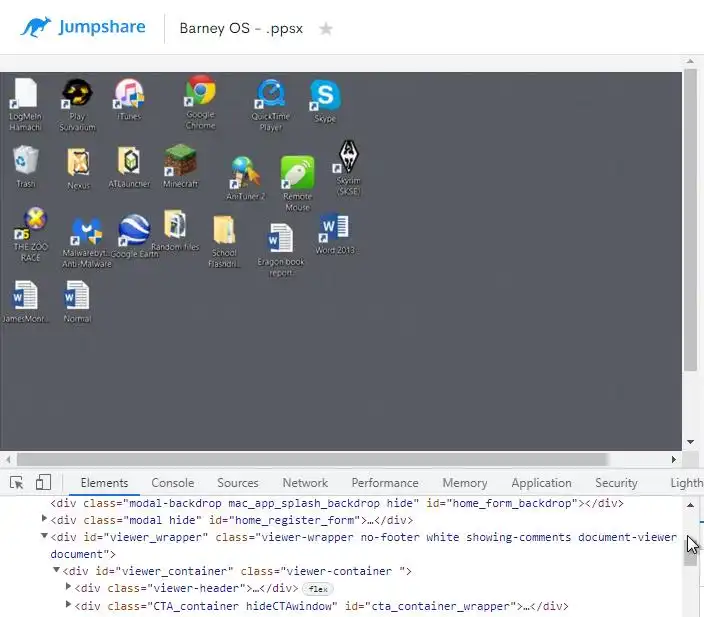Launch the ATLauncher icon
Image resolution: width=704 pixels, height=617 pixels.
click(x=129, y=167)
